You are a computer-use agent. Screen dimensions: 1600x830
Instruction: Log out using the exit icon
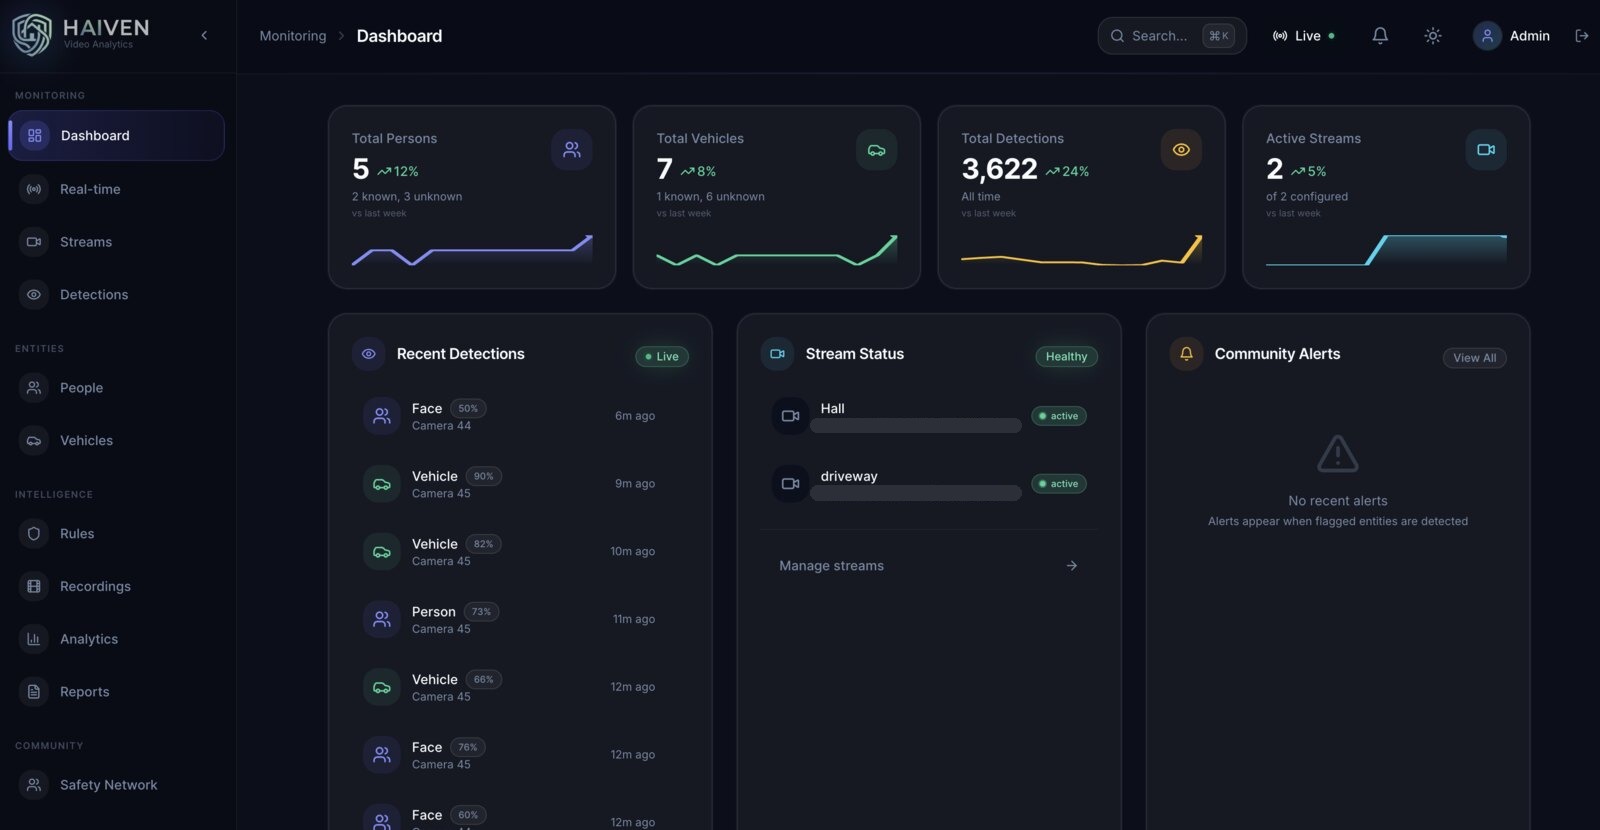click(x=1582, y=36)
